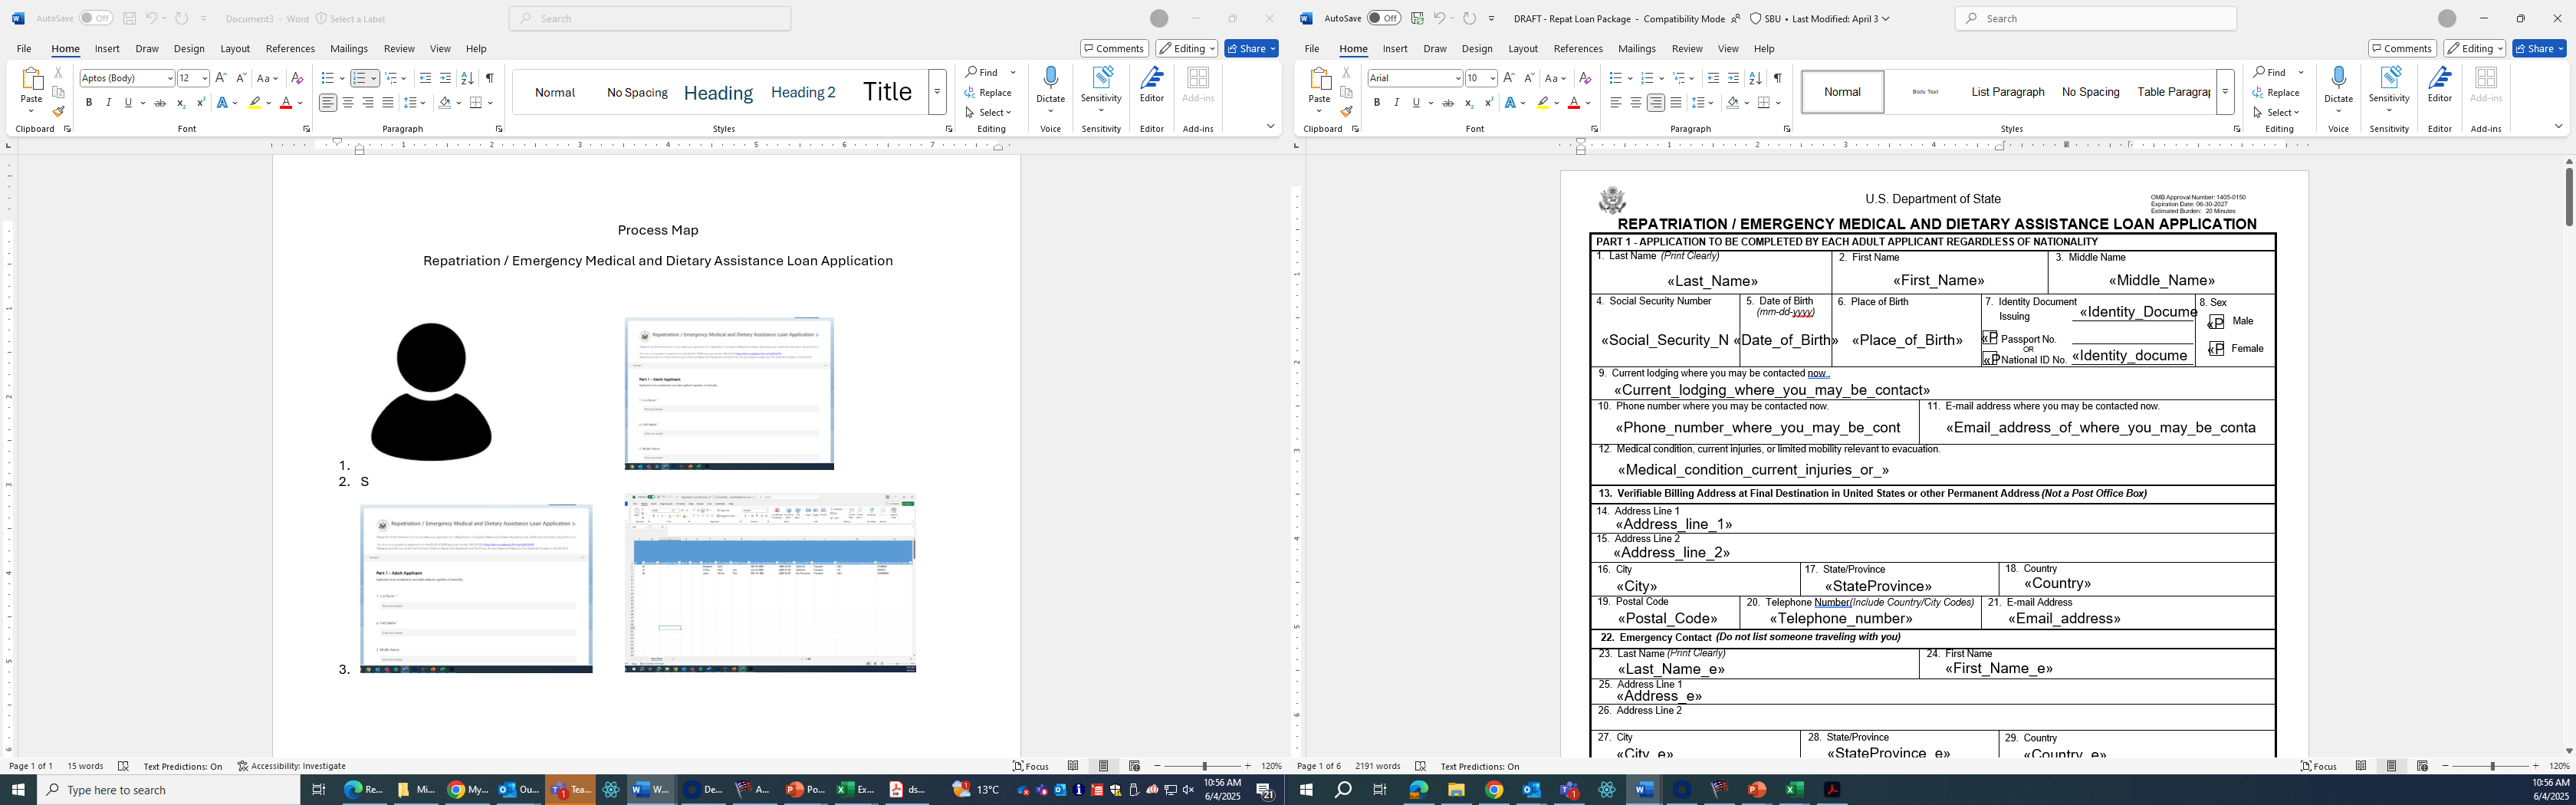This screenshot has height=805, width=2576.
Task: Click Comments button in right Word window
Action: [2401, 48]
